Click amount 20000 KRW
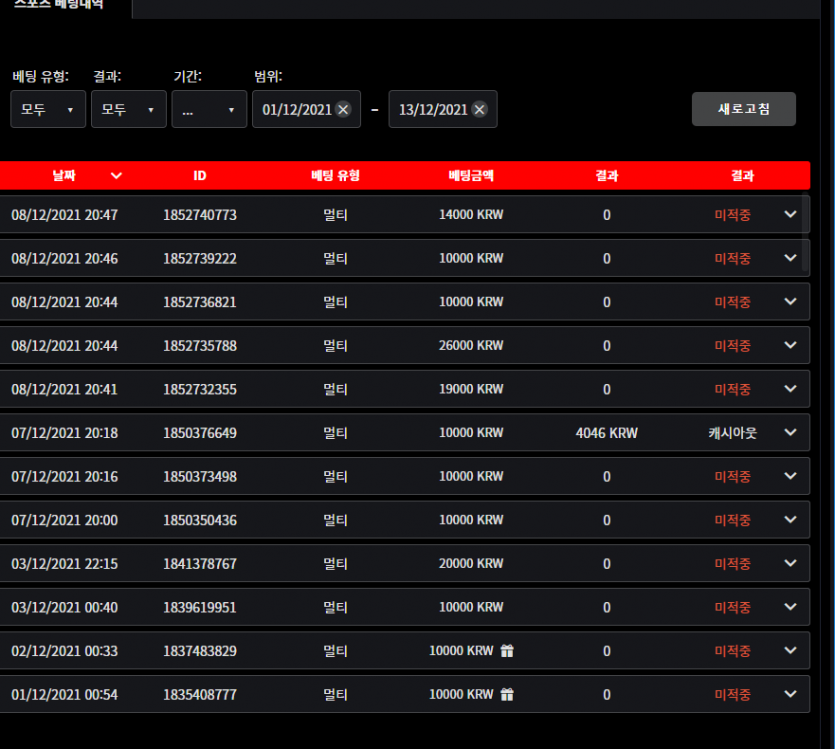Viewport: 835px width, 749px height. pos(471,563)
